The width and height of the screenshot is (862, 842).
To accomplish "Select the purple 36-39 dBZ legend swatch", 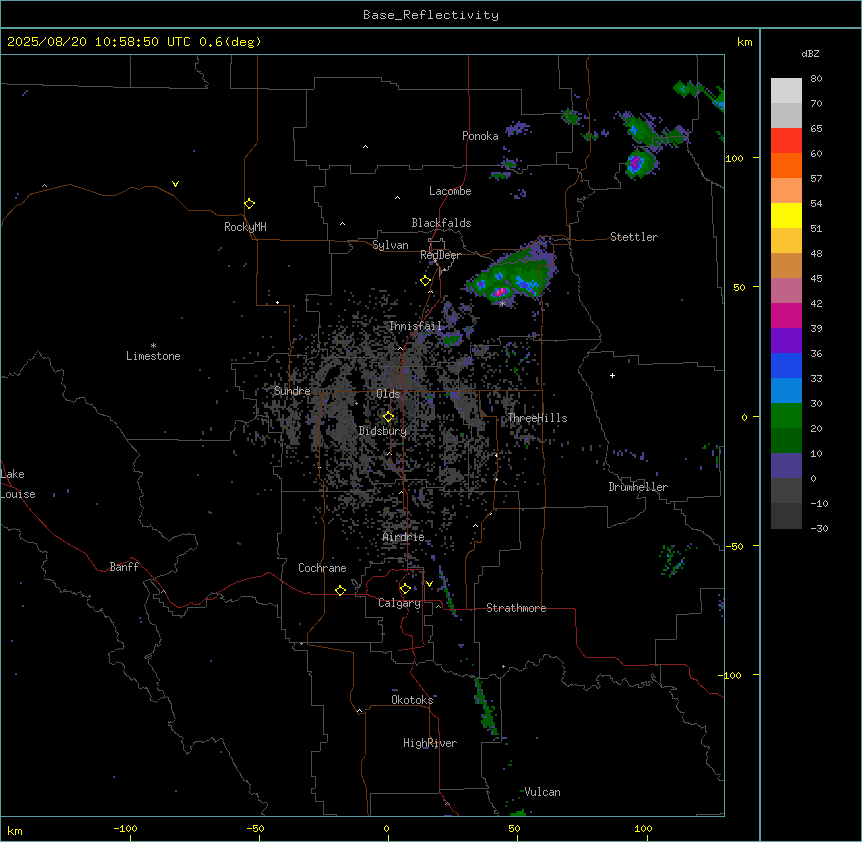I will pos(786,341).
